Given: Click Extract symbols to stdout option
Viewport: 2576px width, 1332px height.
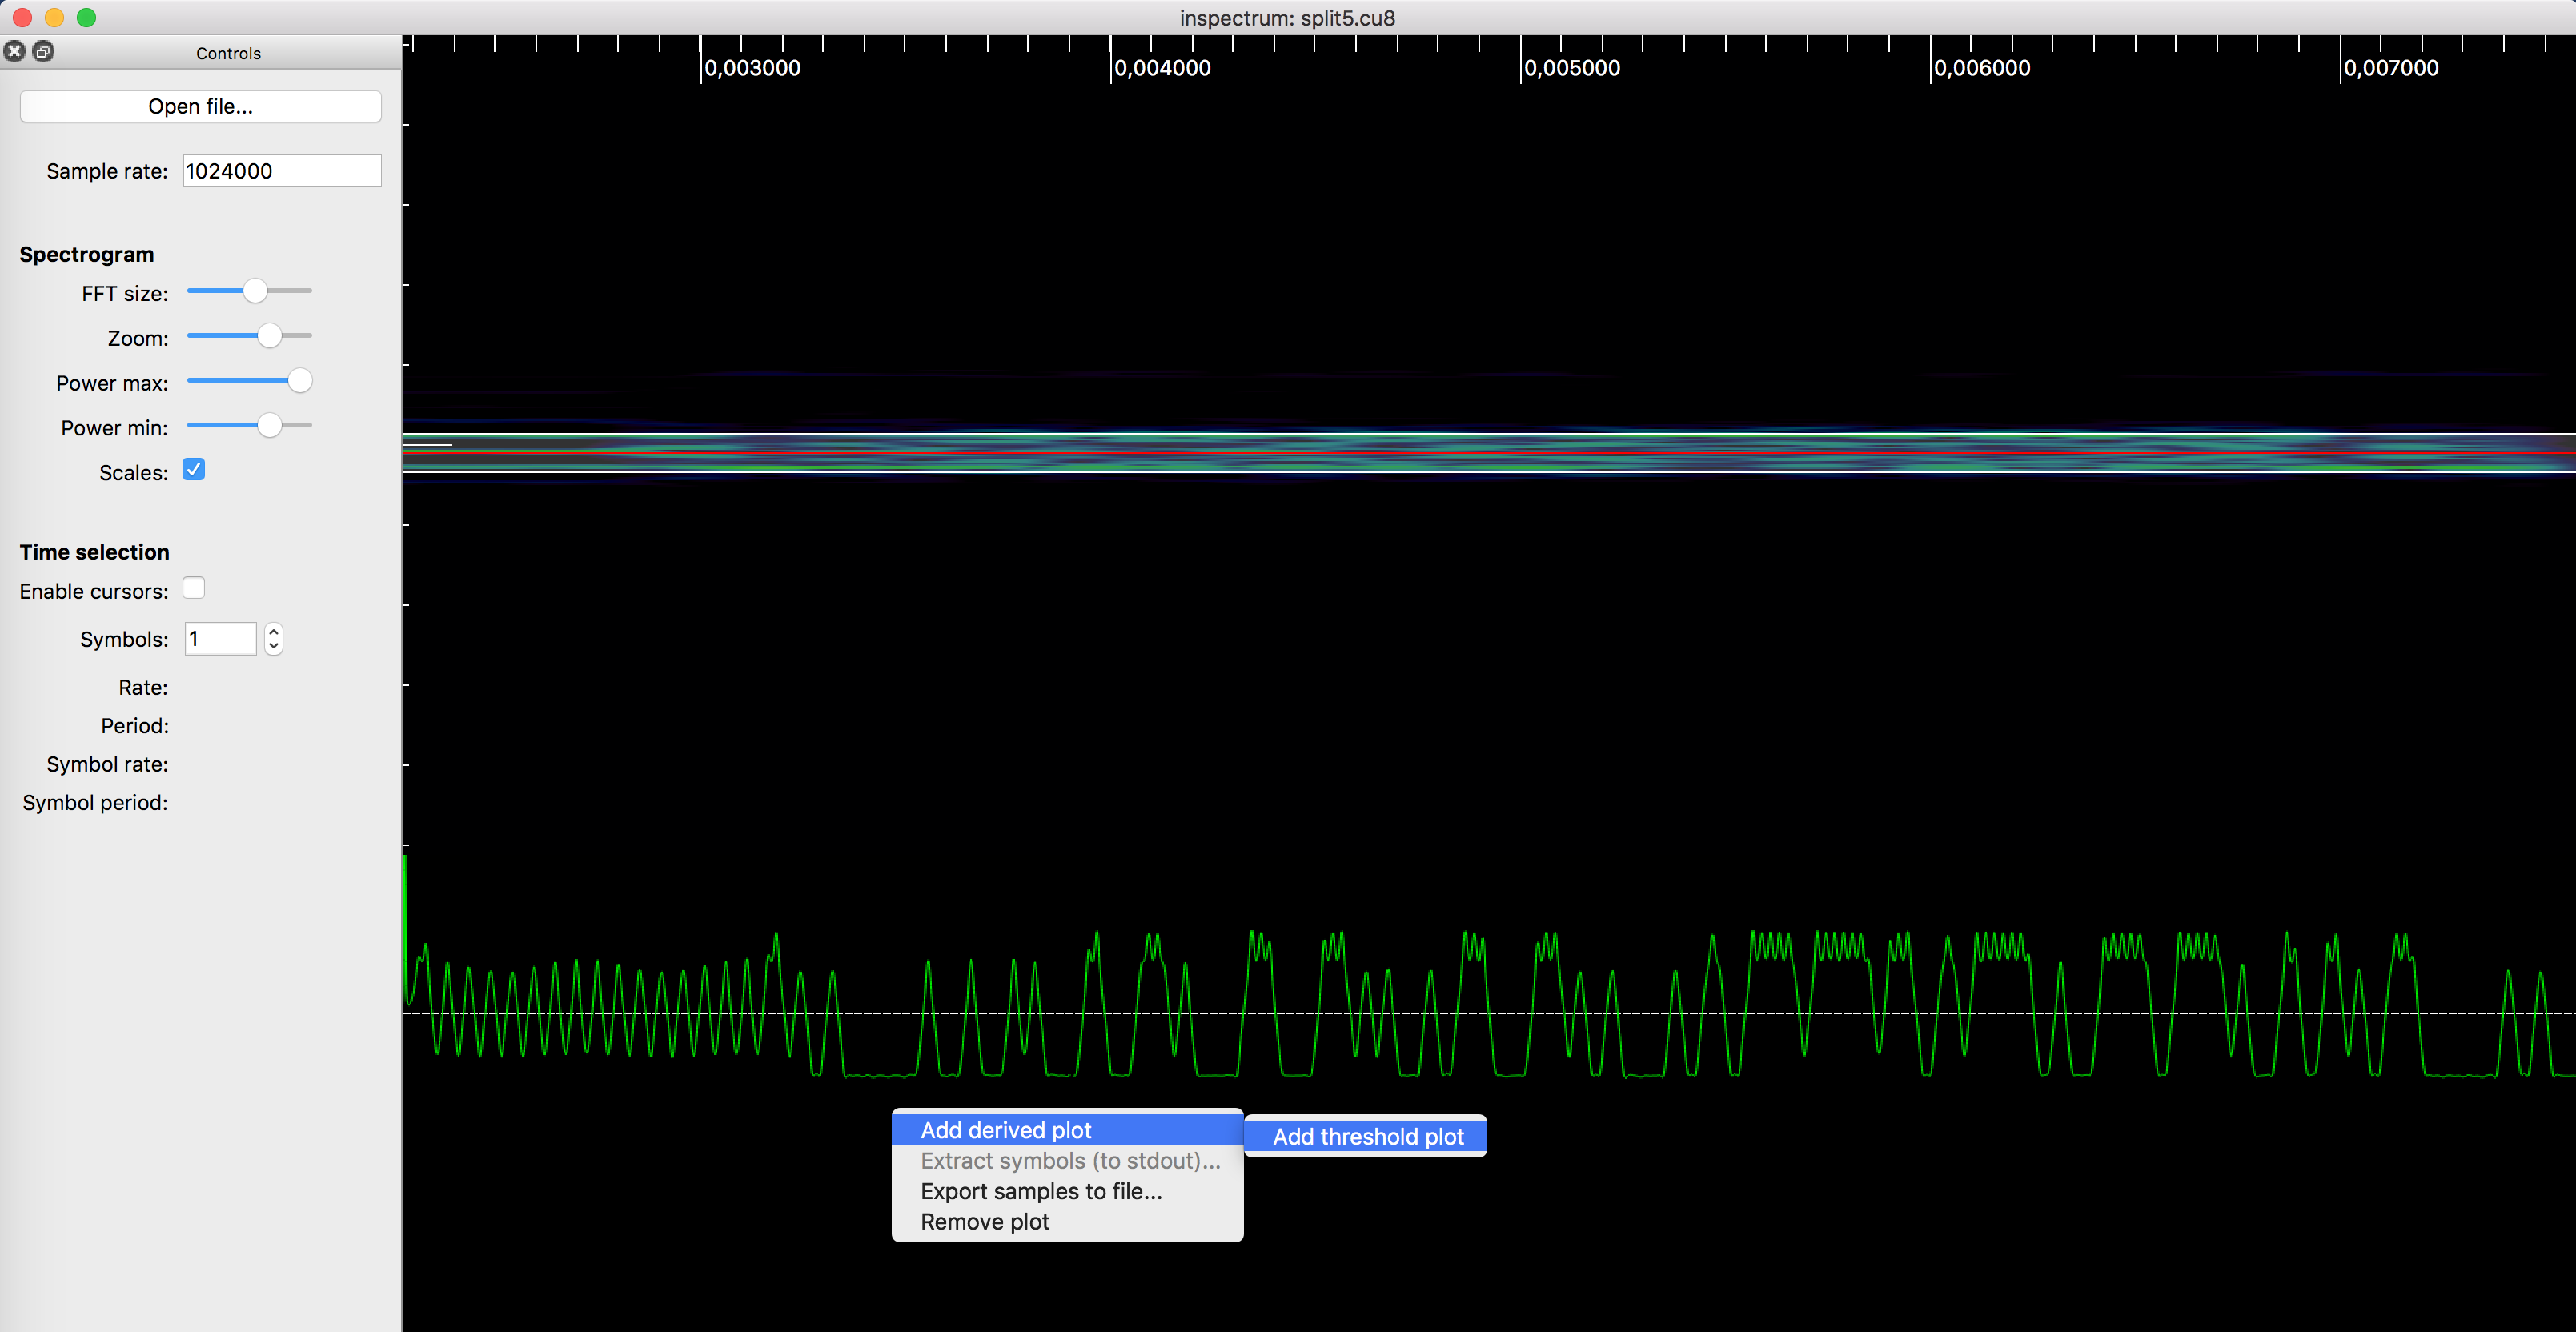Looking at the screenshot, I should point(1068,1161).
